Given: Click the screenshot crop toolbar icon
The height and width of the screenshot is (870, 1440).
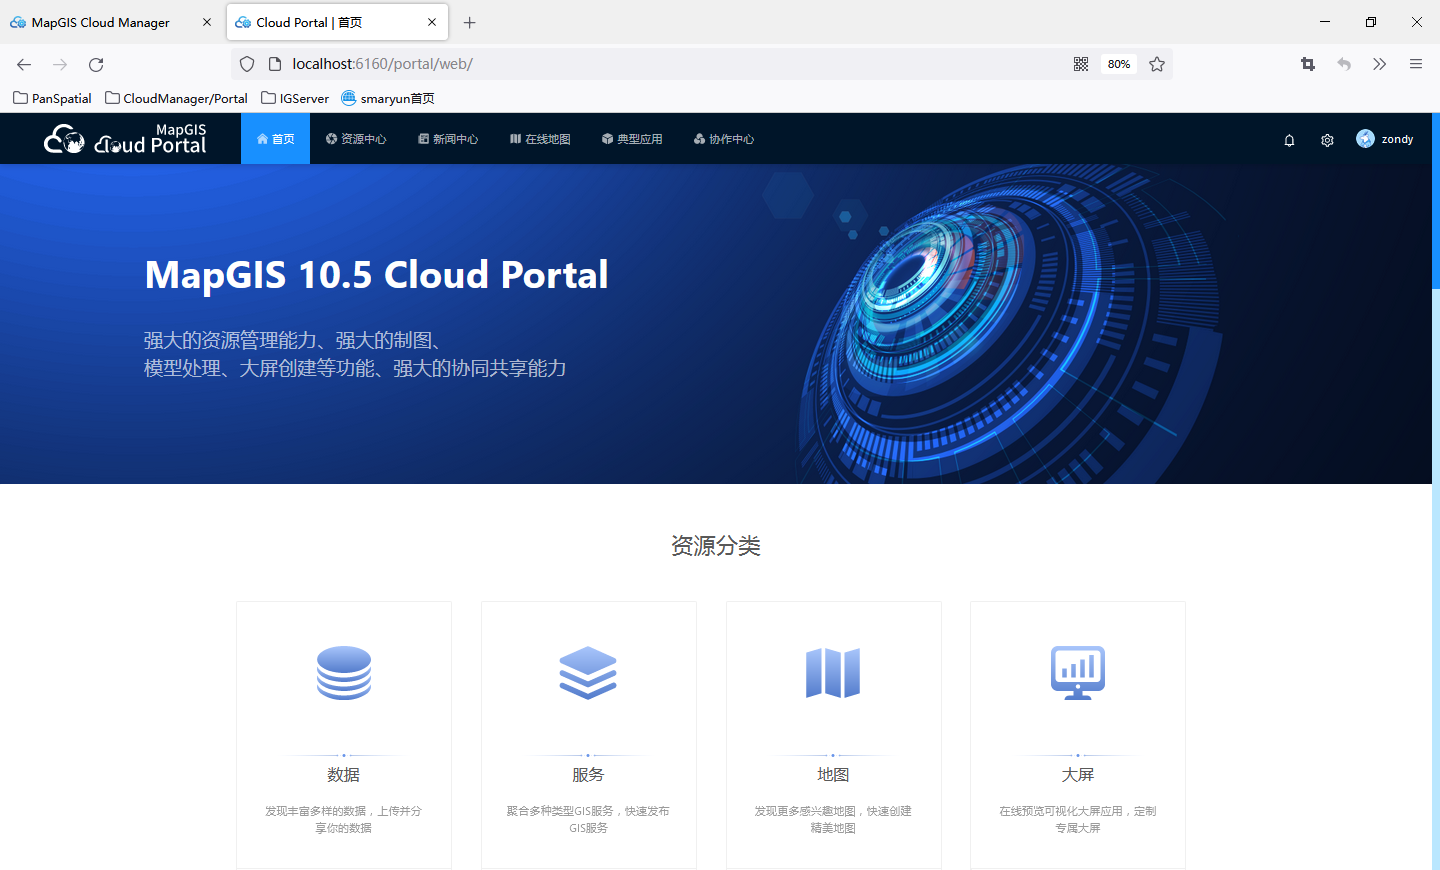Looking at the screenshot, I should pyautogui.click(x=1308, y=64).
